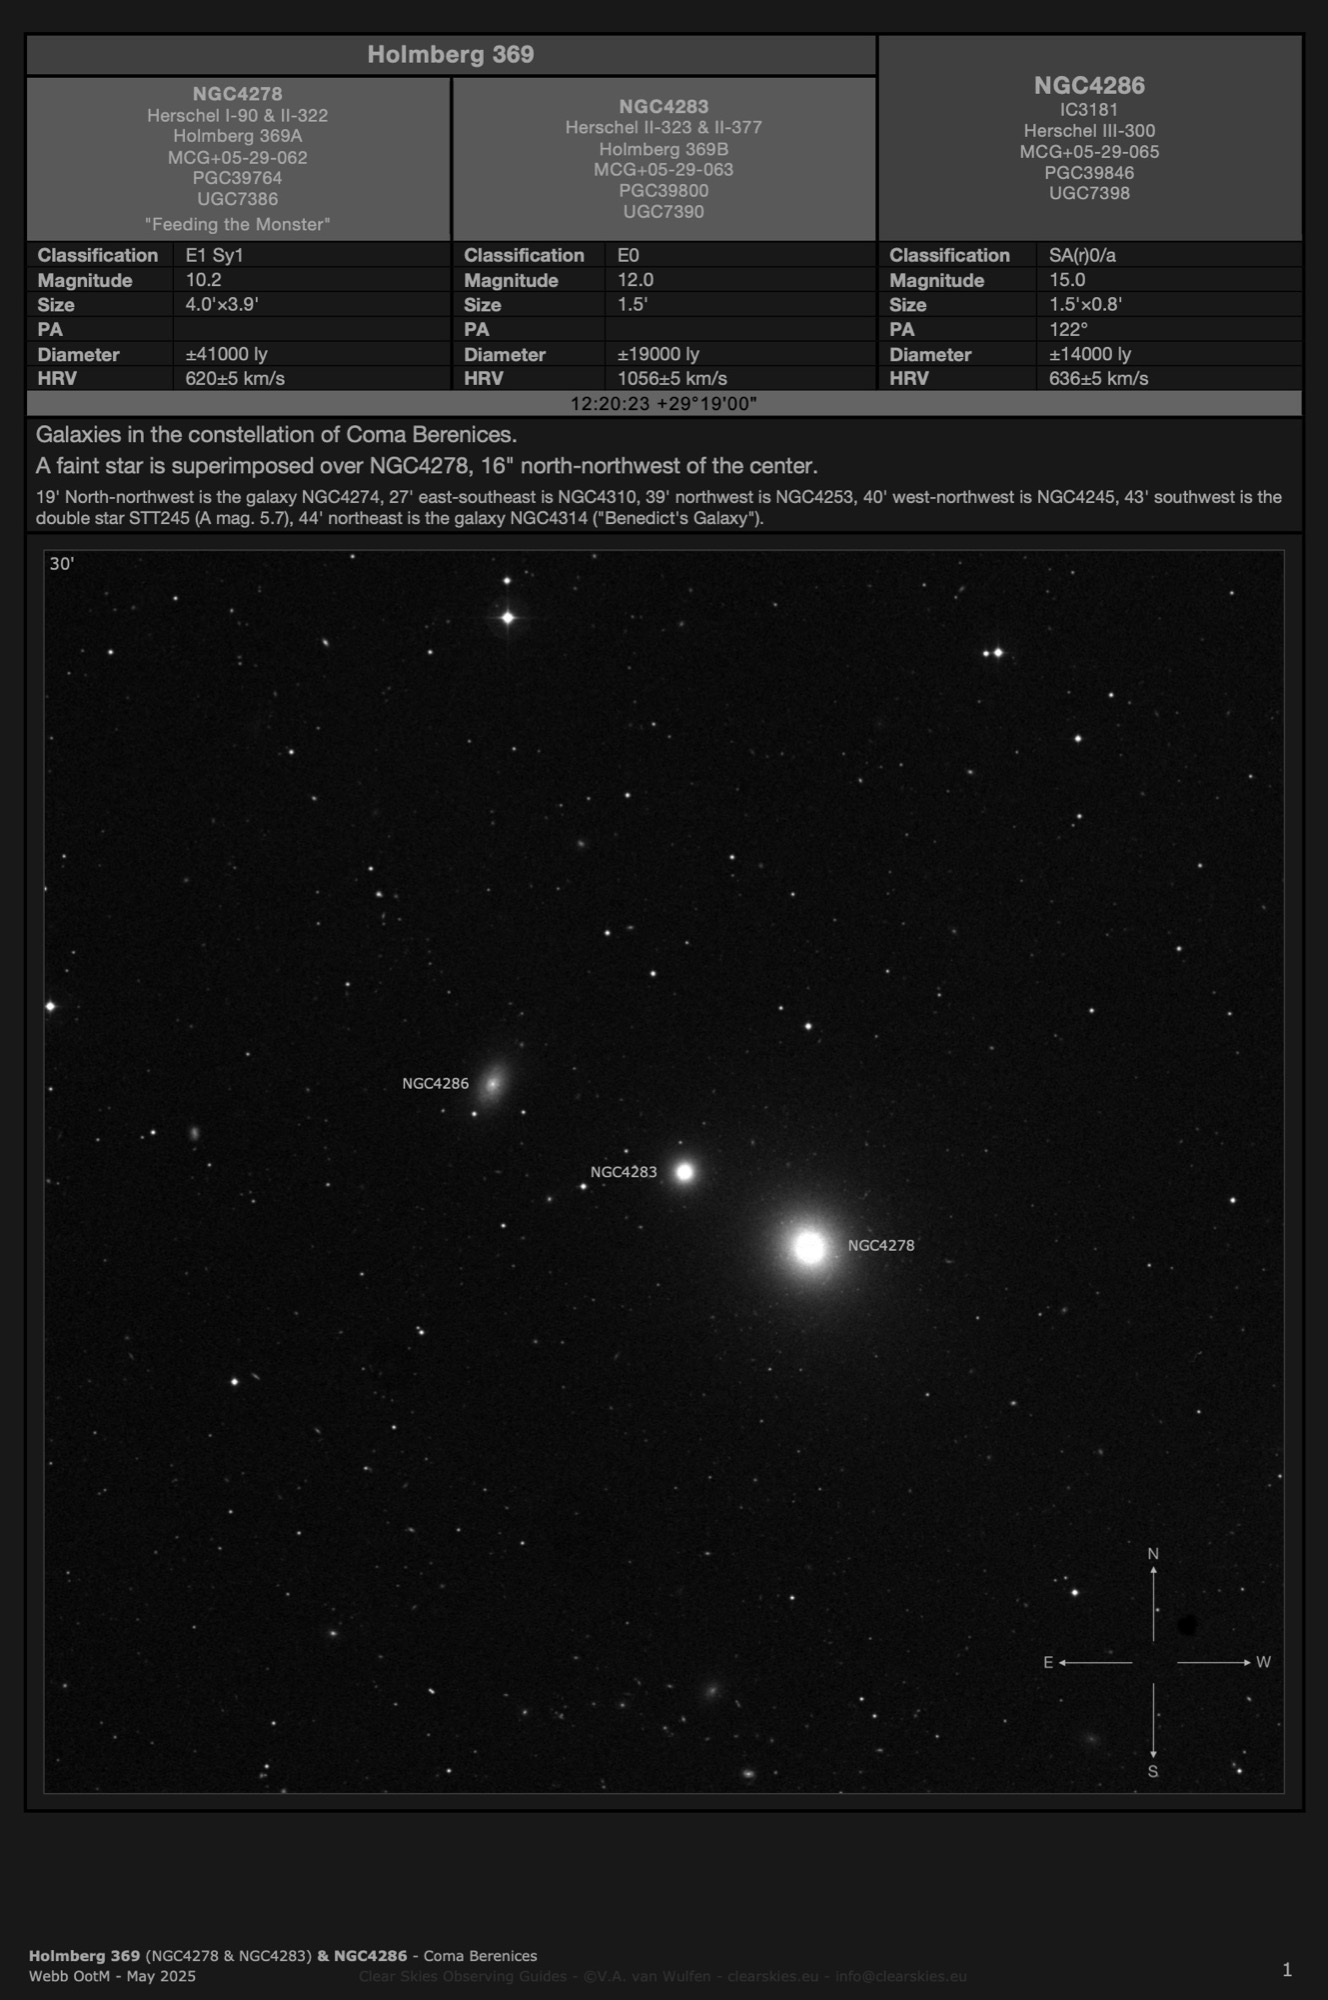Click the 636±5 km/s HRV value

tap(1098, 378)
